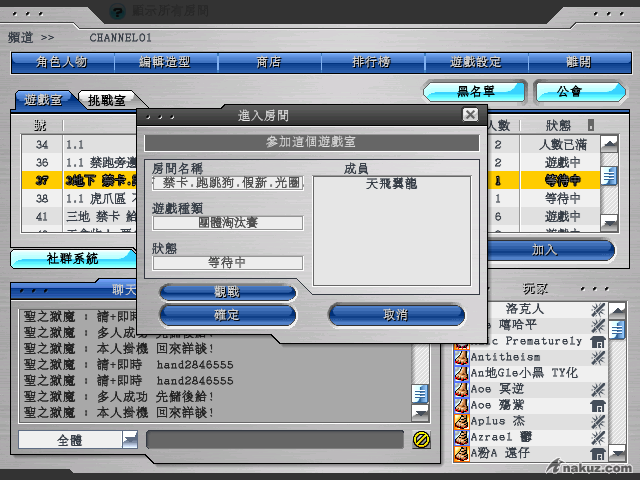Click the chat message input field
This screenshot has width=640, height=480.
(275, 440)
